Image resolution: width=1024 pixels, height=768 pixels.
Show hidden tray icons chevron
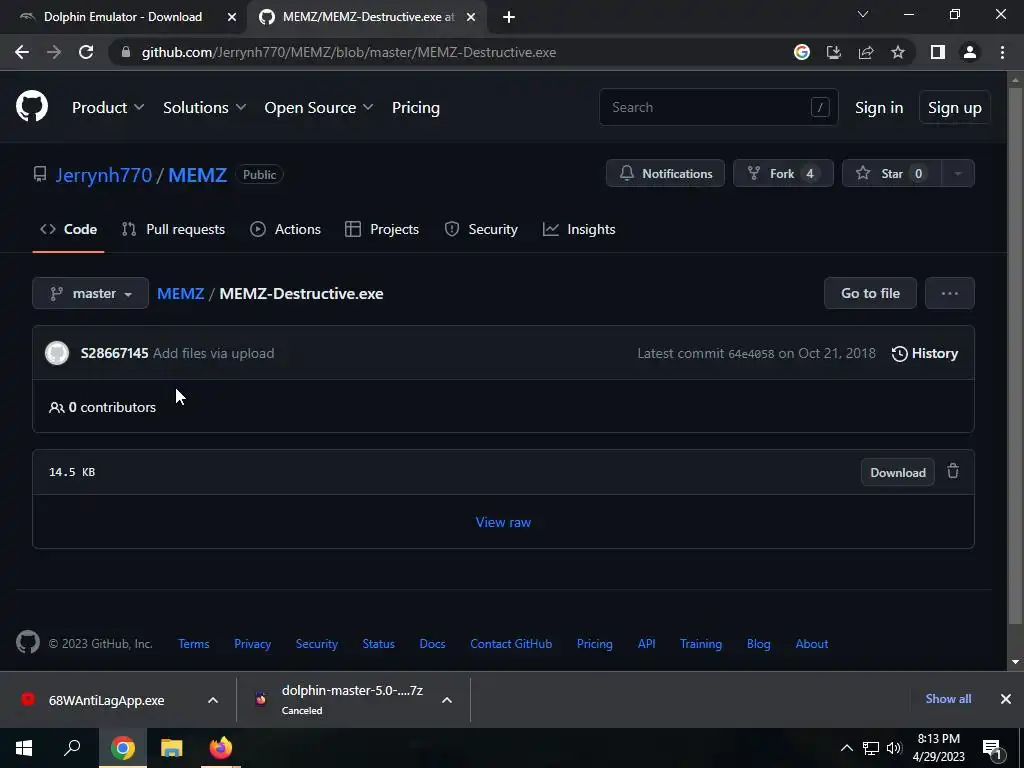click(846, 748)
